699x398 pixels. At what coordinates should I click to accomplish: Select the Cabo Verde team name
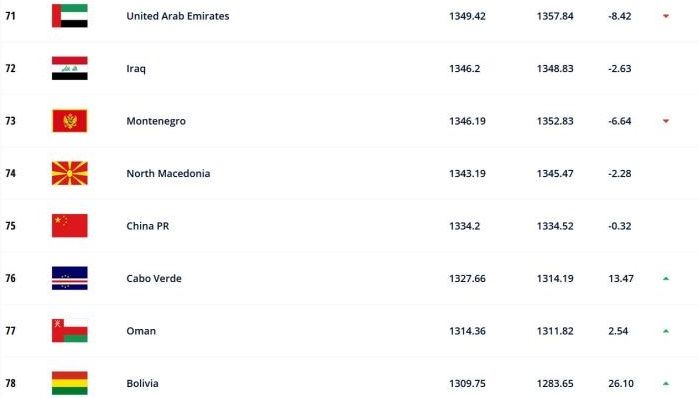click(154, 279)
